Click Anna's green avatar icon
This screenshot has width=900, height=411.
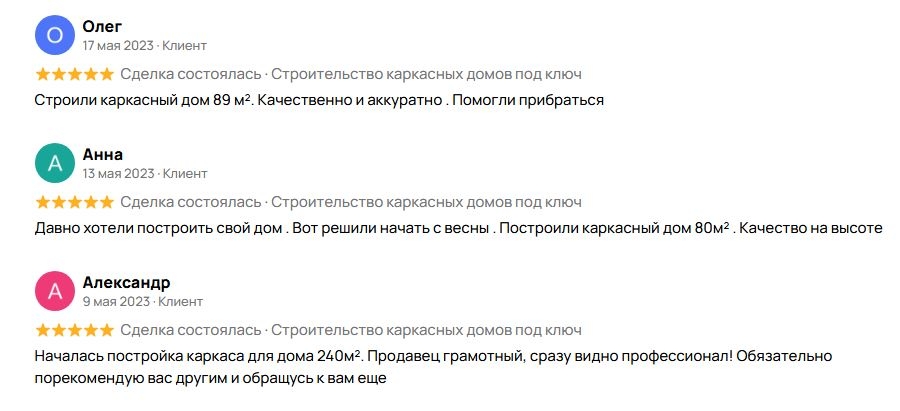click(x=54, y=164)
